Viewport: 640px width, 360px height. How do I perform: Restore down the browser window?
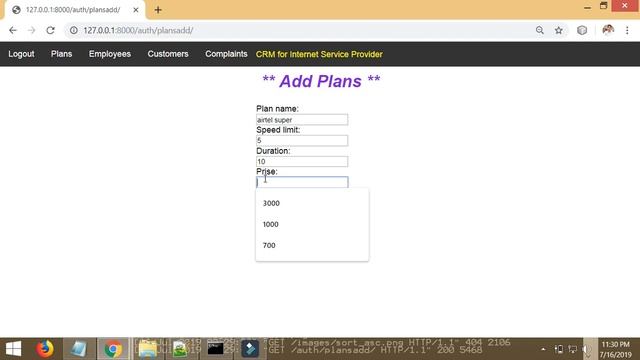click(x=603, y=6)
